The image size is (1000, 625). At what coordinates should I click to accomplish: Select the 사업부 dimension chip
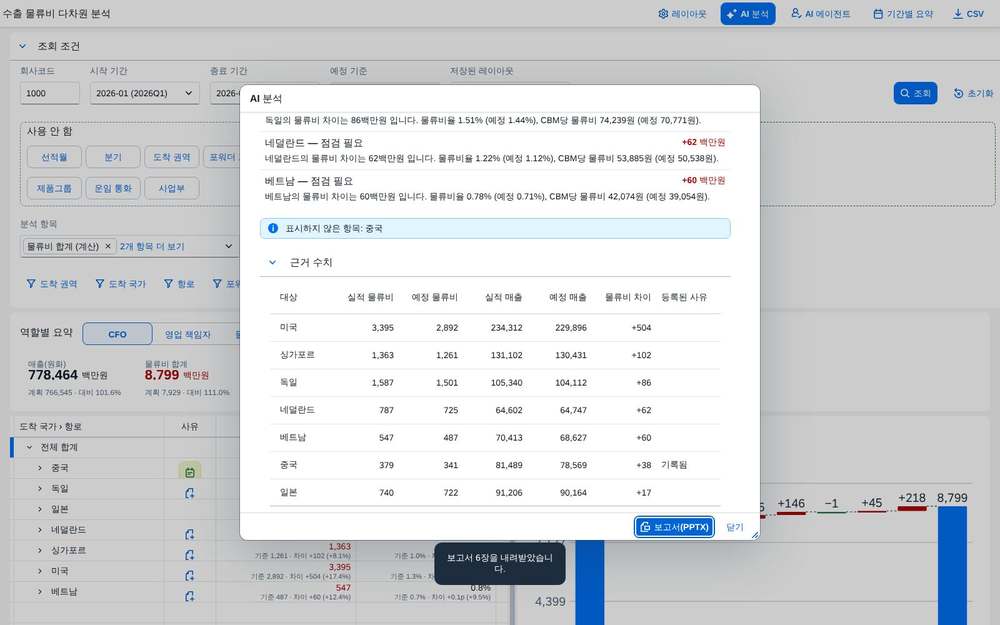(172, 188)
